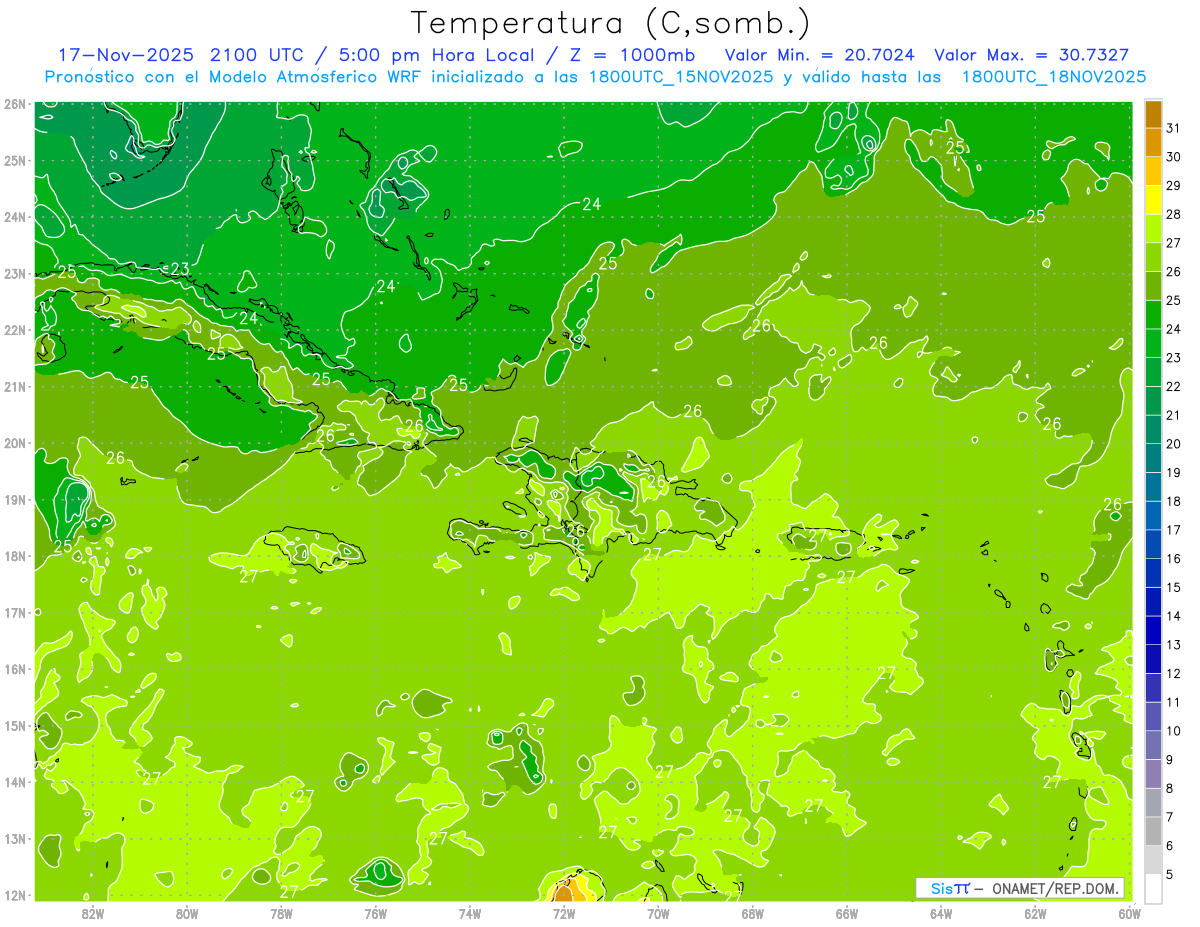This screenshot has width=1200, height=927.
Task: Click the 22N latitude axis label
Action: click(14, 330)
